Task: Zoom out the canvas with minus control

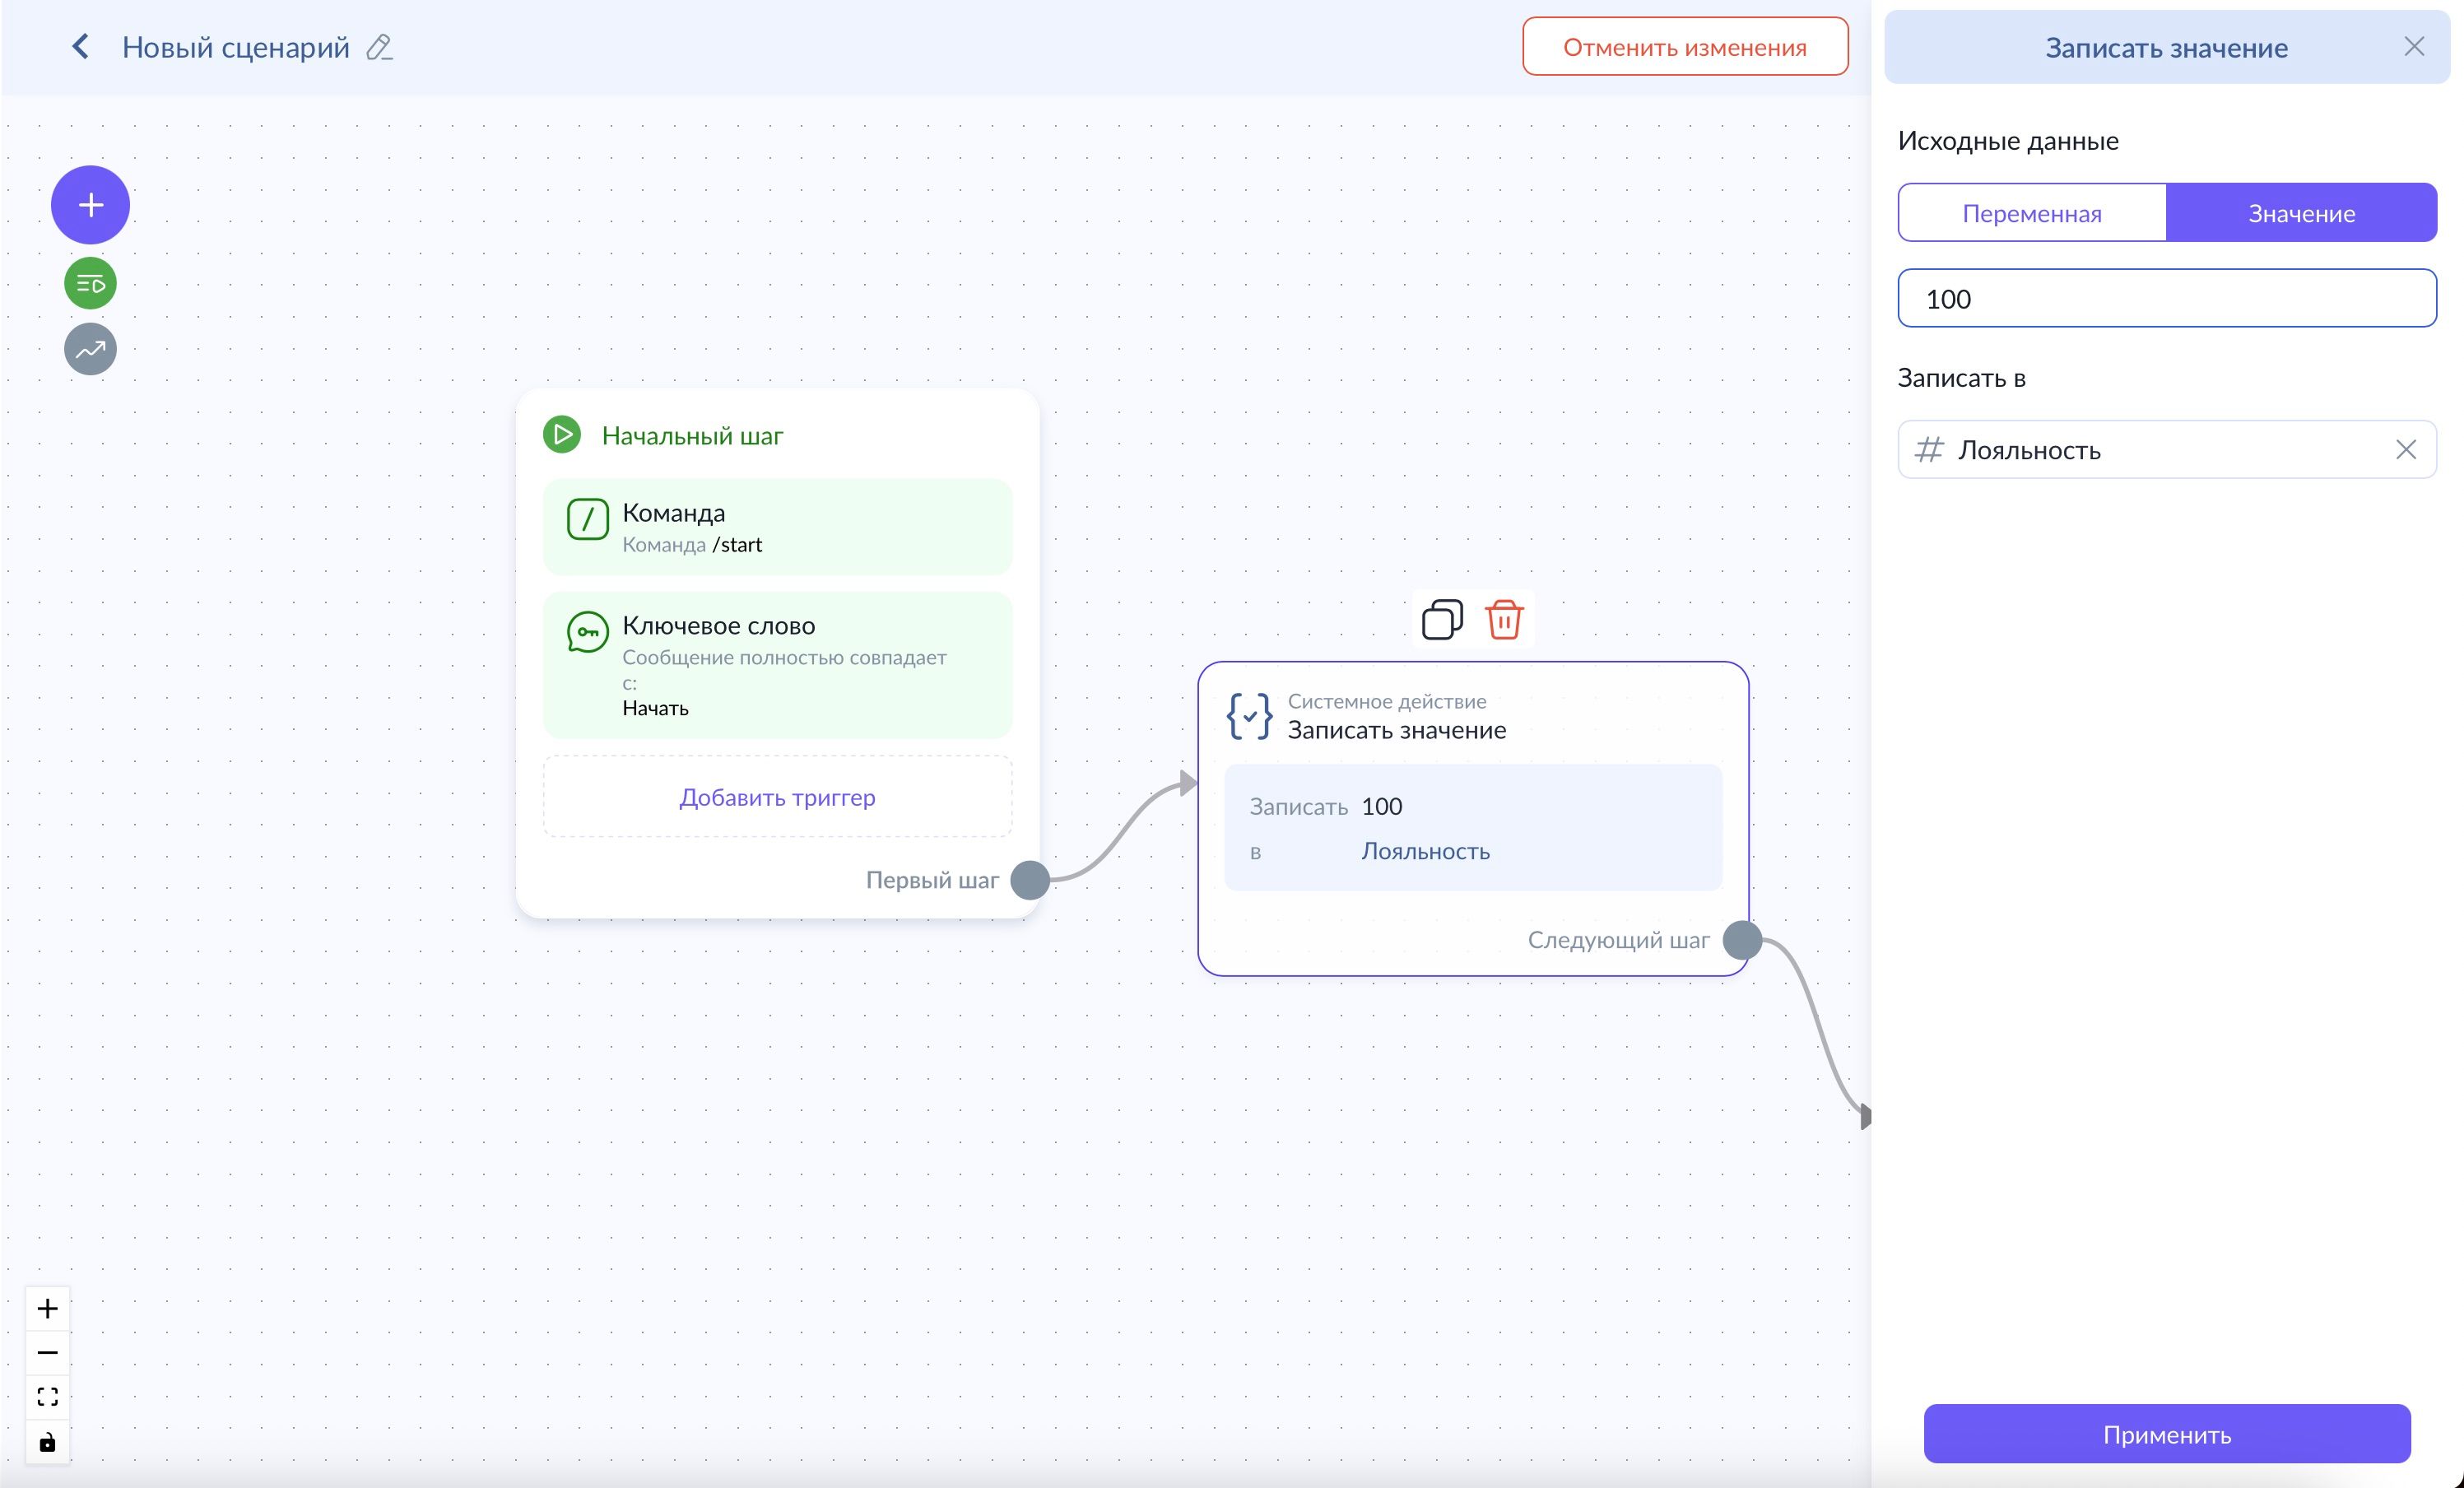Action: (x=47, y=1353)
